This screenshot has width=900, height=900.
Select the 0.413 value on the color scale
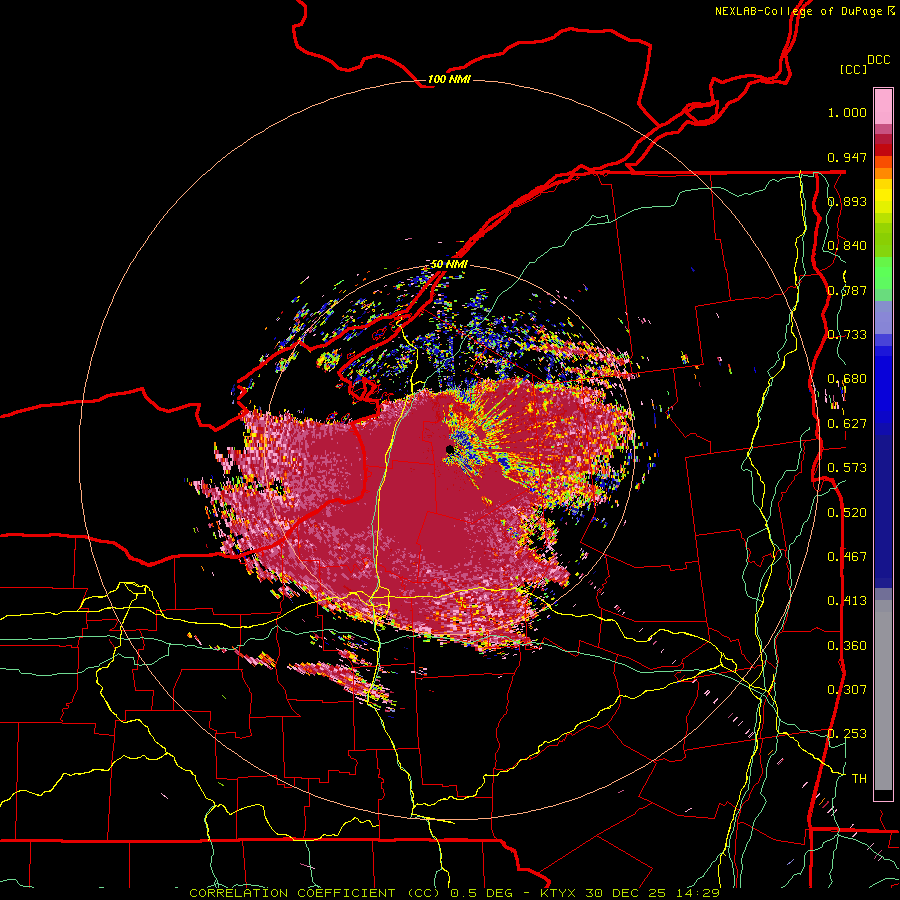point(847,601)
